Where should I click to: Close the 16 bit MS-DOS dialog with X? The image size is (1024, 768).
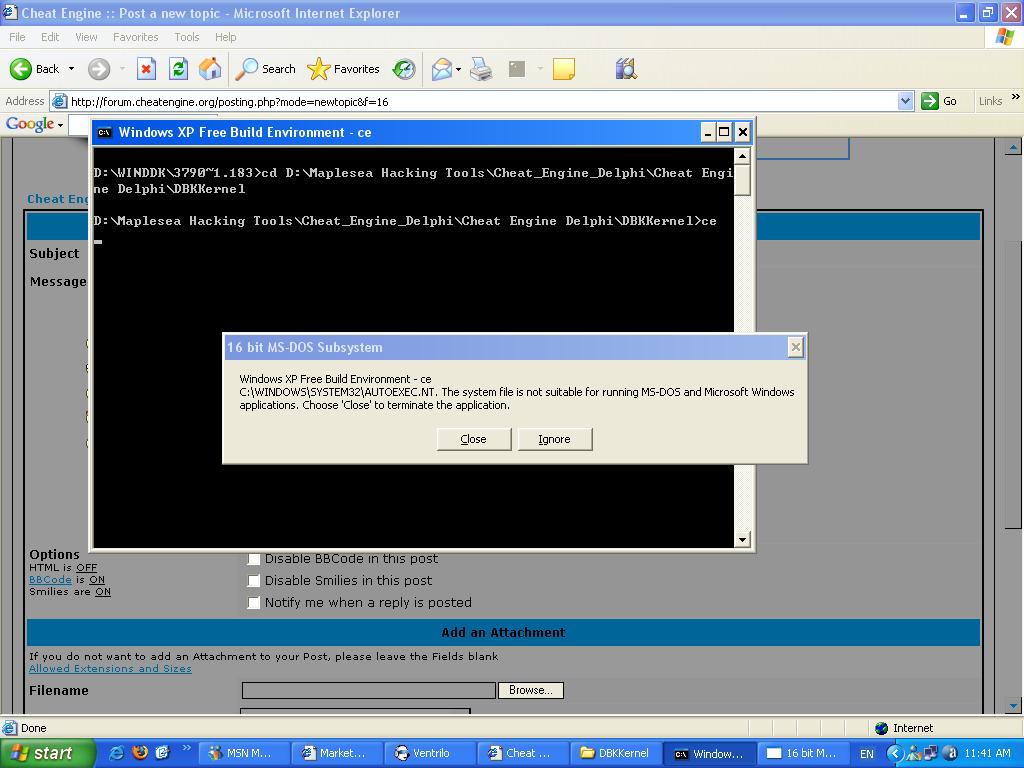tap(795, 347)
